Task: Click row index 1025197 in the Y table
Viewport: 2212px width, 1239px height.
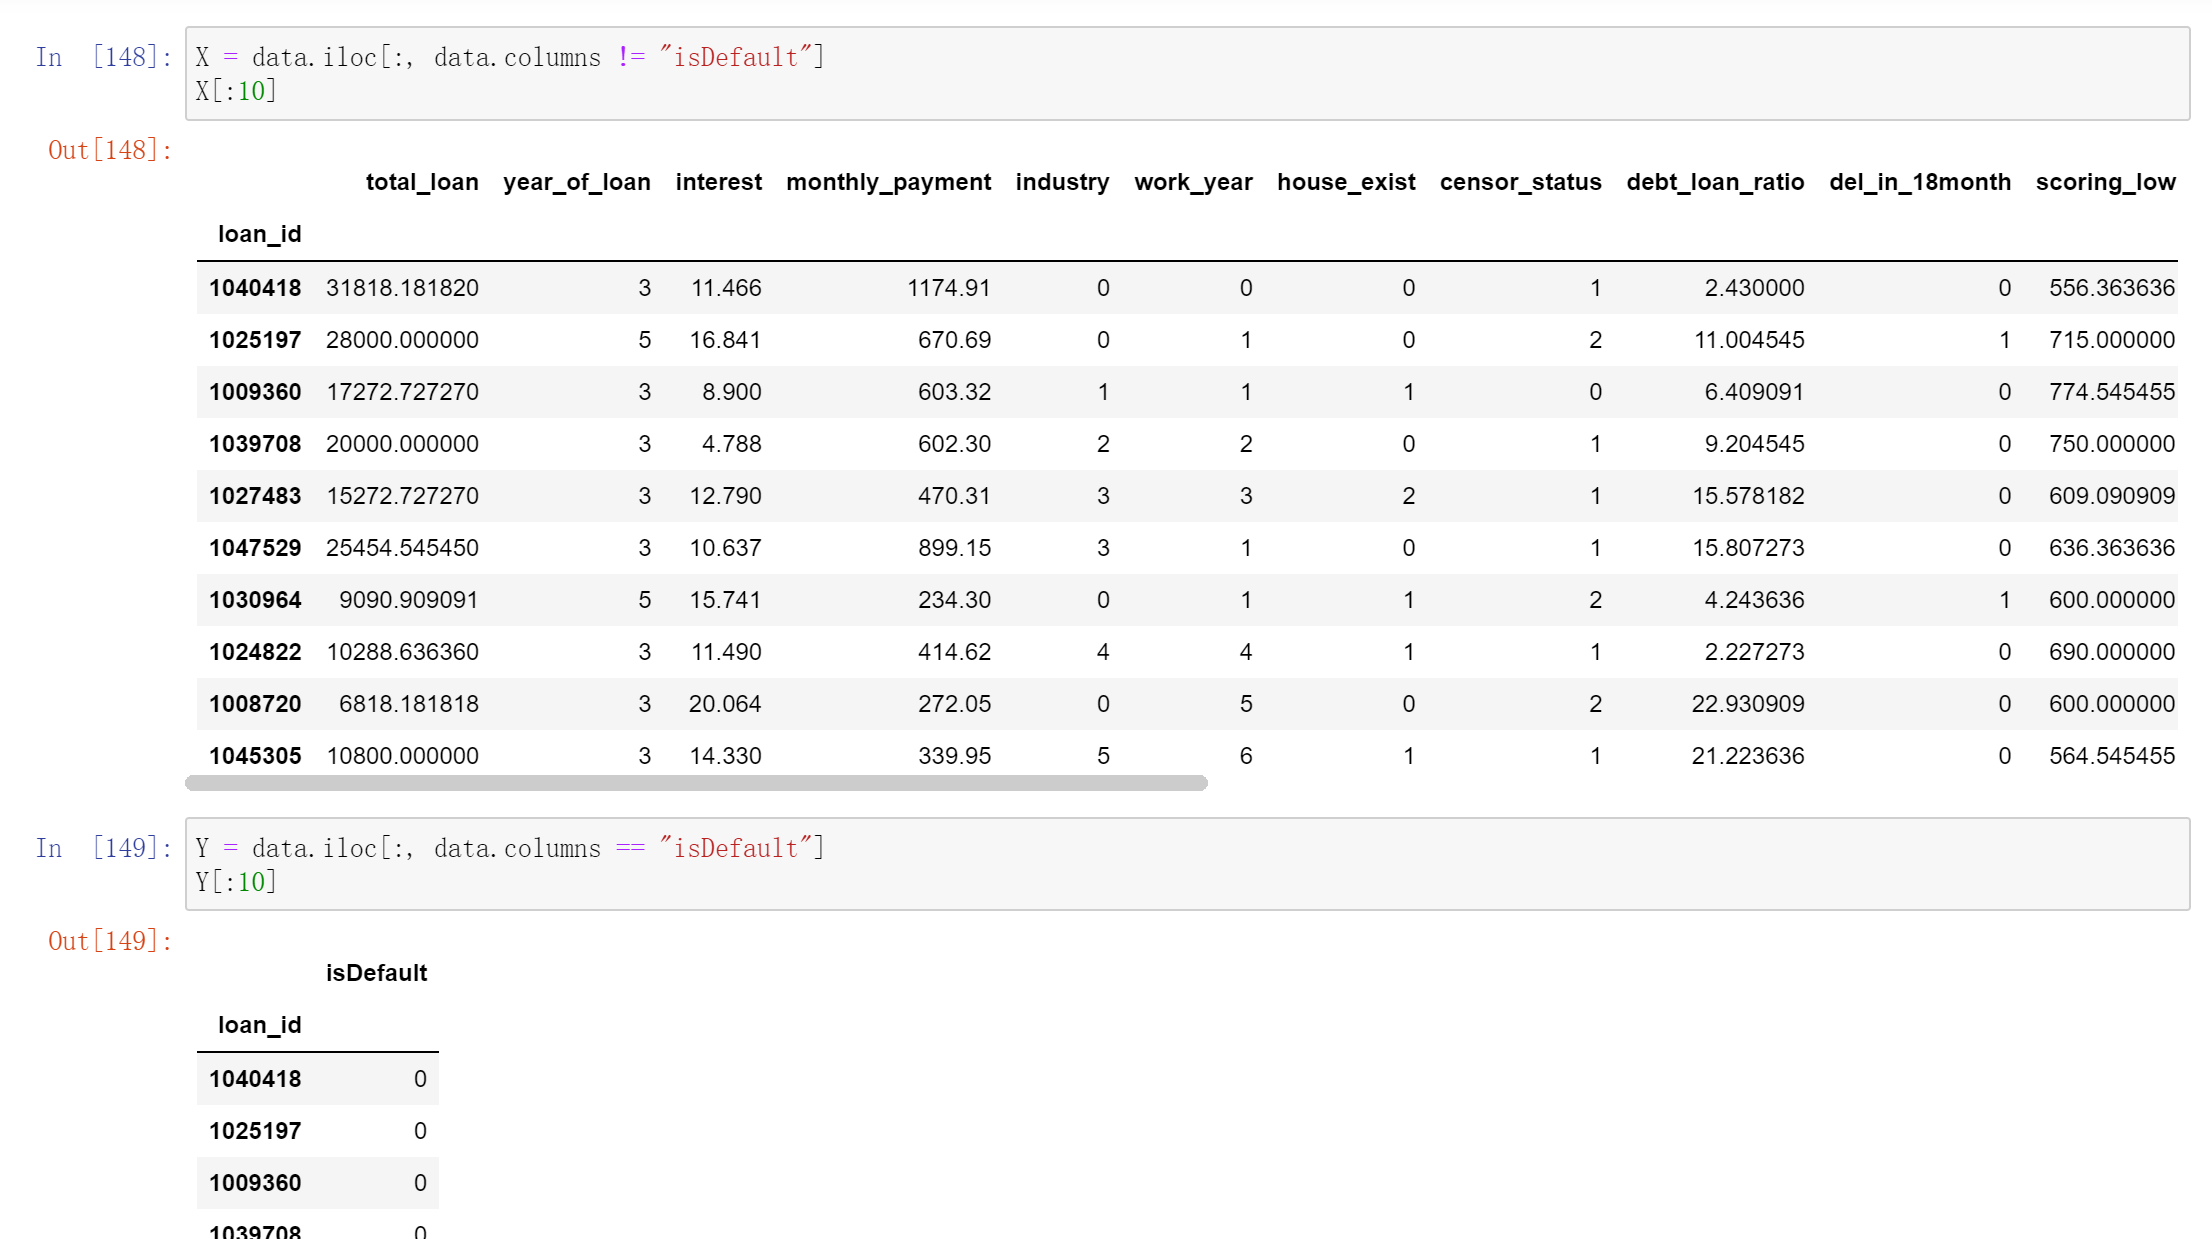Action: click(255, 1131)
